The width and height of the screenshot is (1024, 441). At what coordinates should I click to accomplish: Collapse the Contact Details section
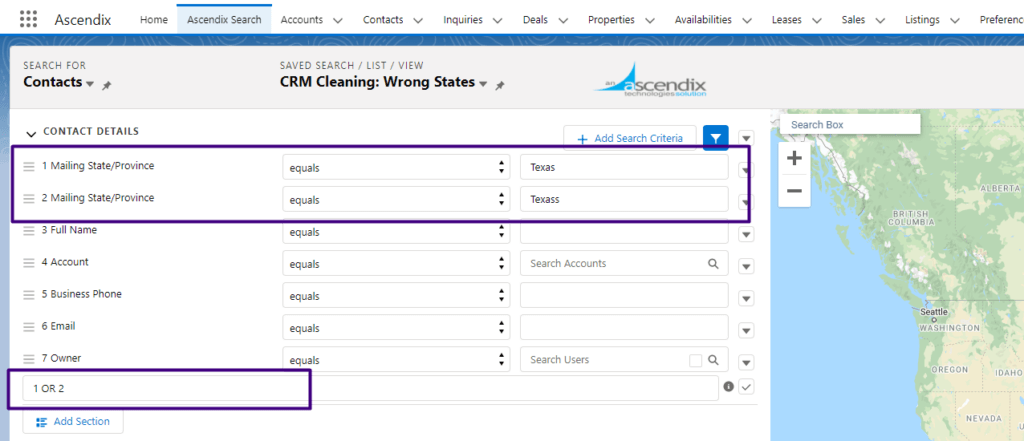pyautogui.click(x=31, y=132)
